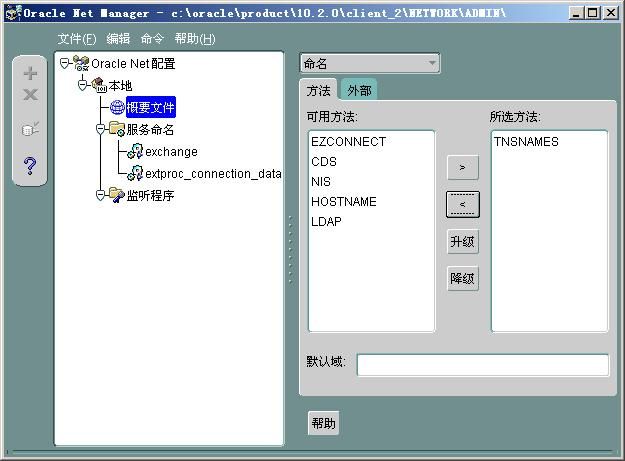Viewport: 625px width, 461px height.
Task: Collapse the Oracle Net 配置 tree node
Action: pos(65,63)
